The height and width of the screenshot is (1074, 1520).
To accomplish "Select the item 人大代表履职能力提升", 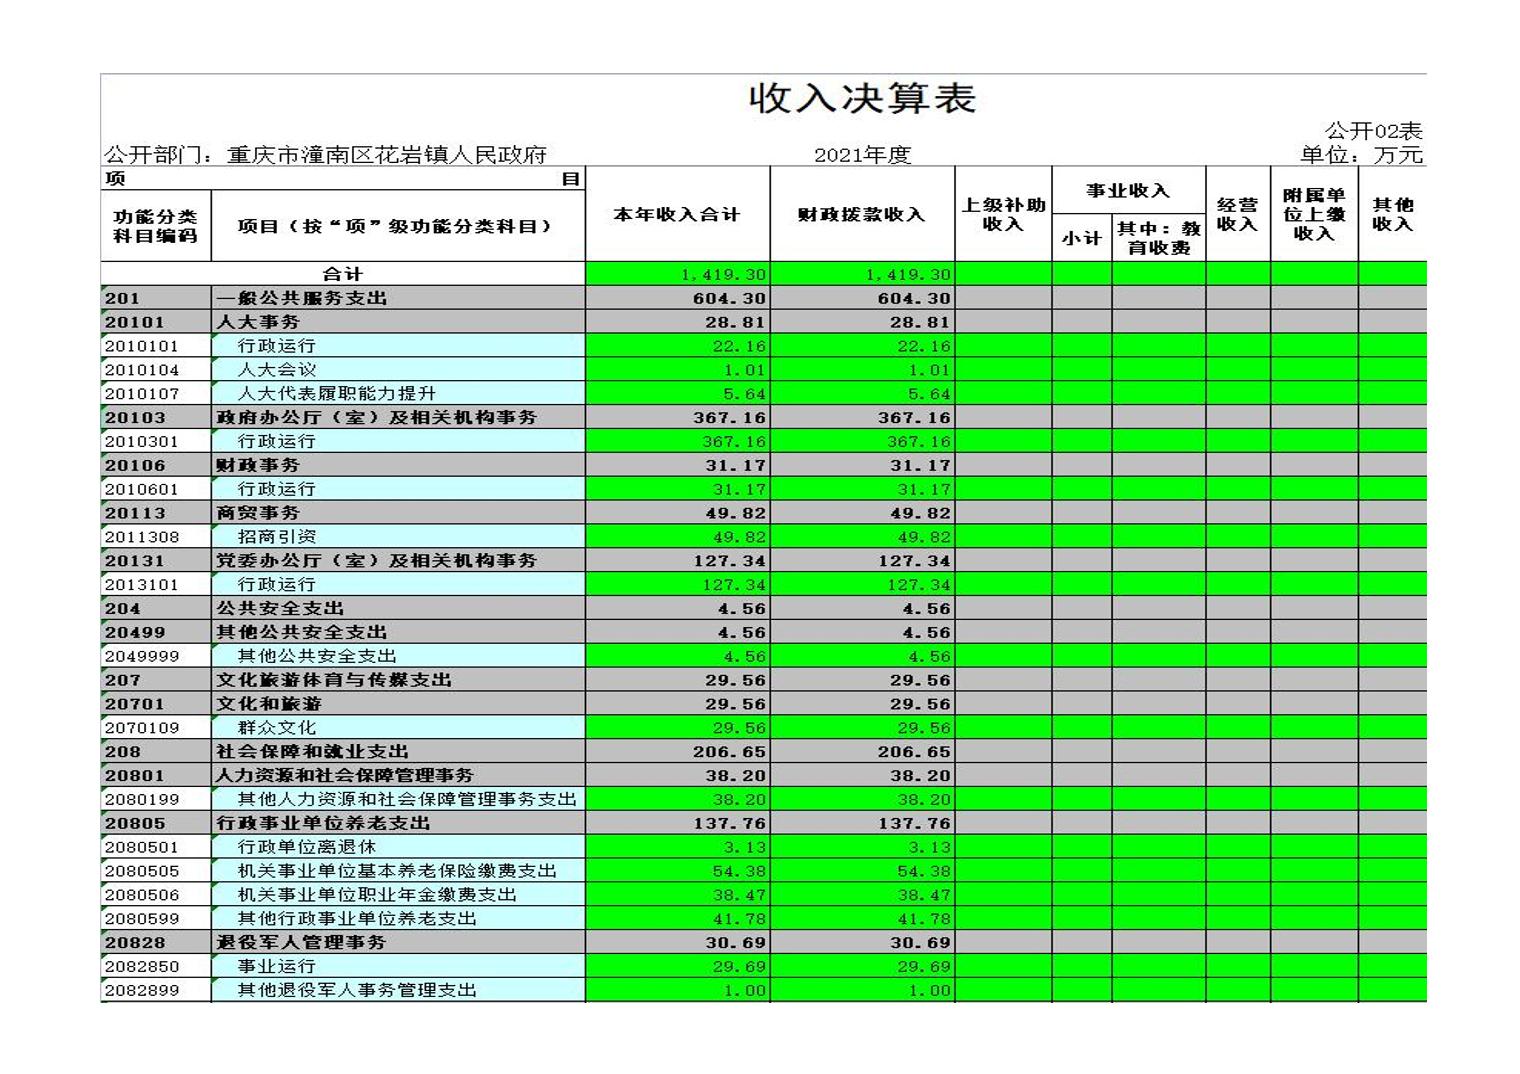I will [x=336, y=393].
